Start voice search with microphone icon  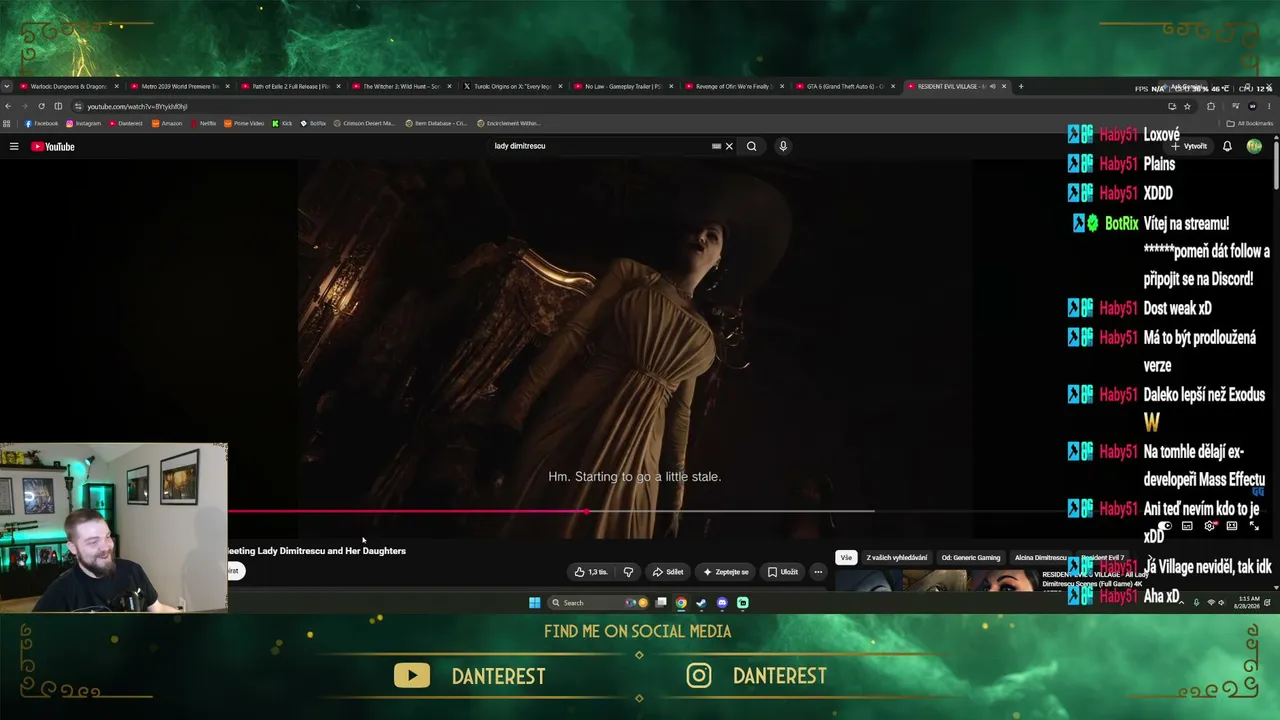tap(783, 146)
